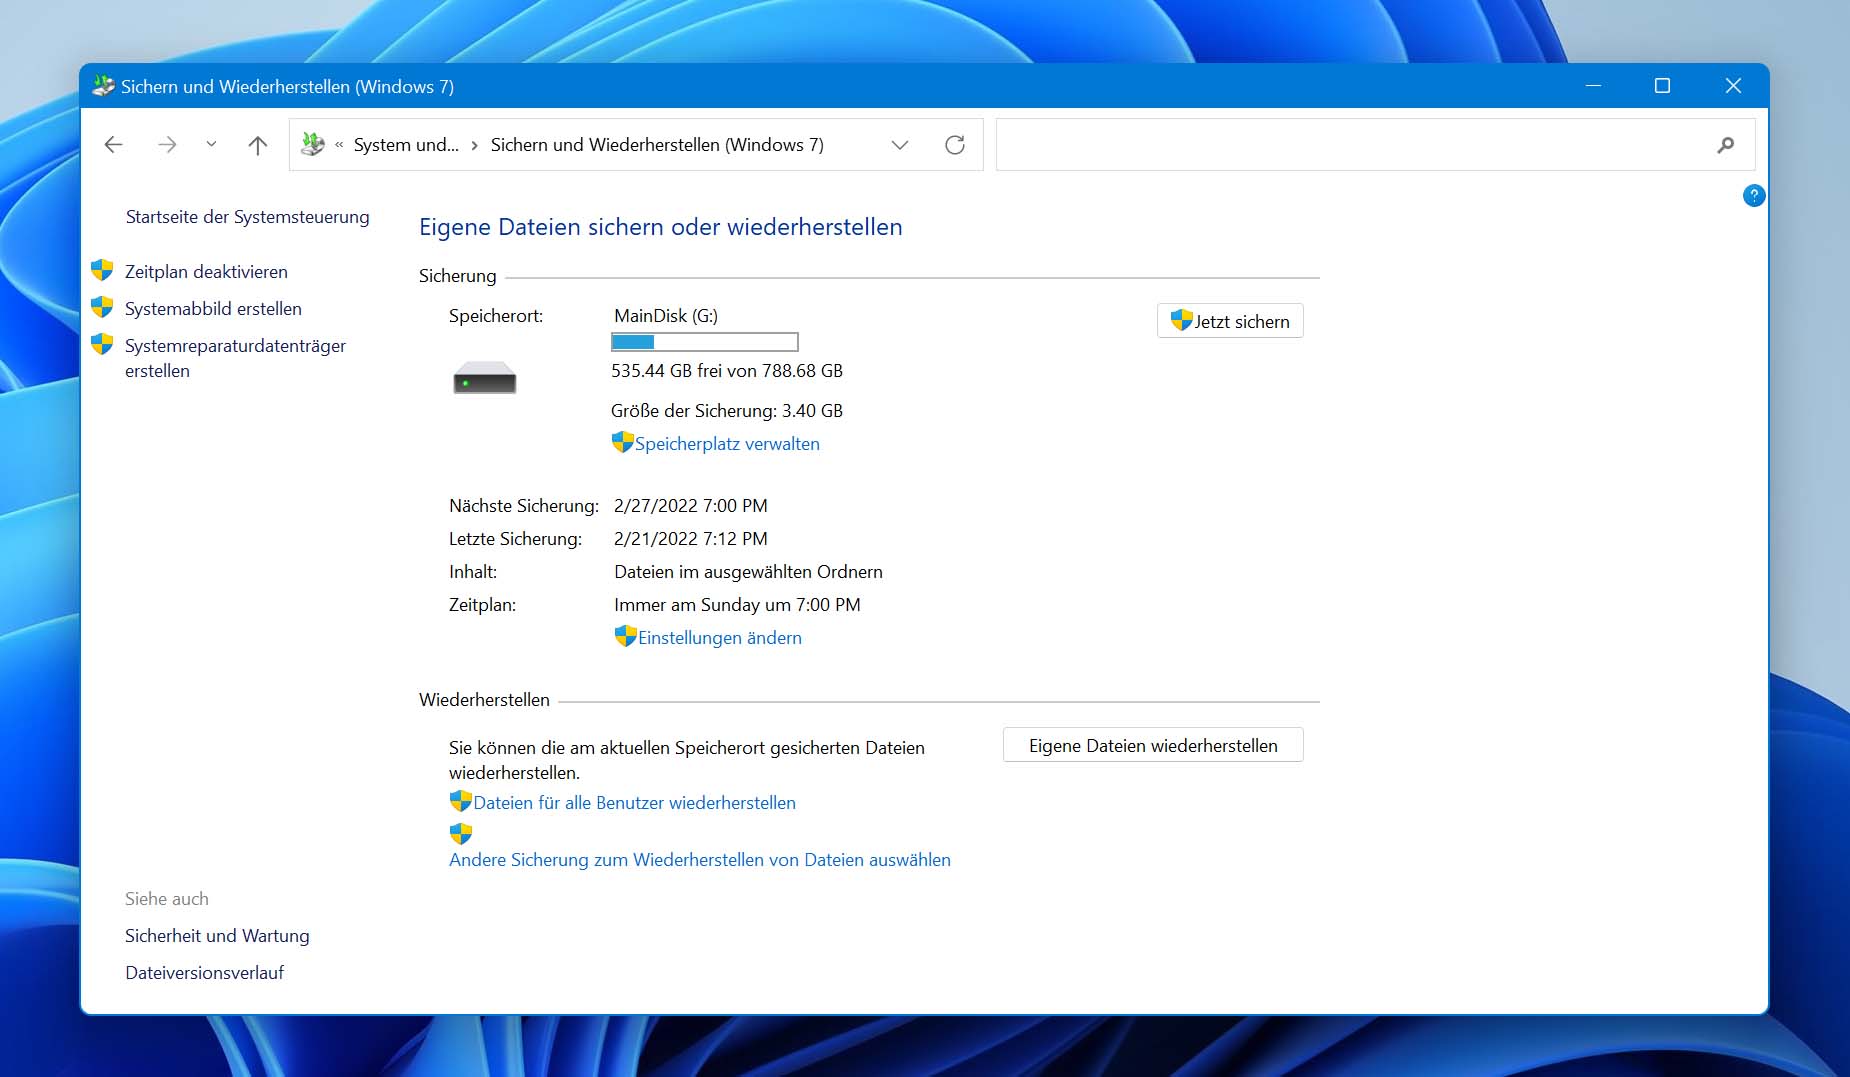Select Systemabbild erstellen
Viewport: 1850px width, 1077px height.
213,309
